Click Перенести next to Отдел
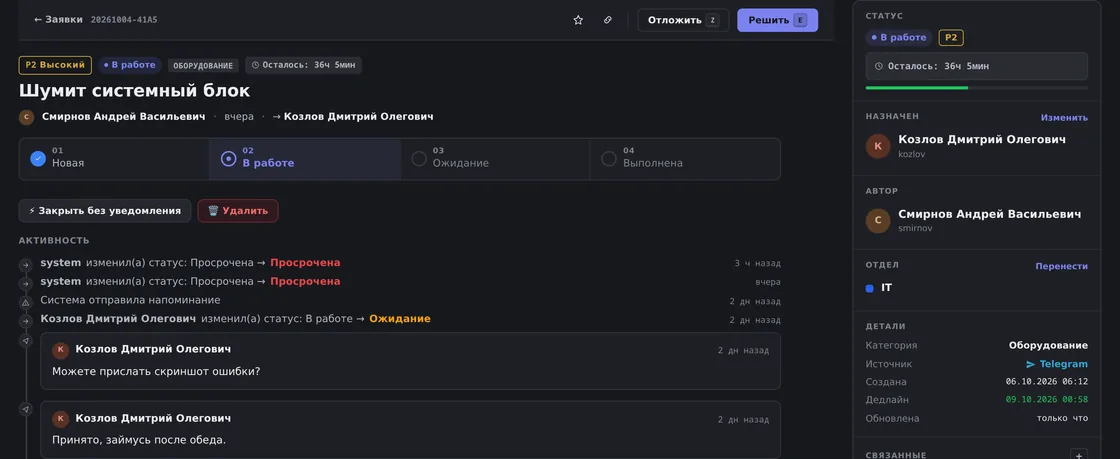Screen dimensions: 1120x459 1061,266
